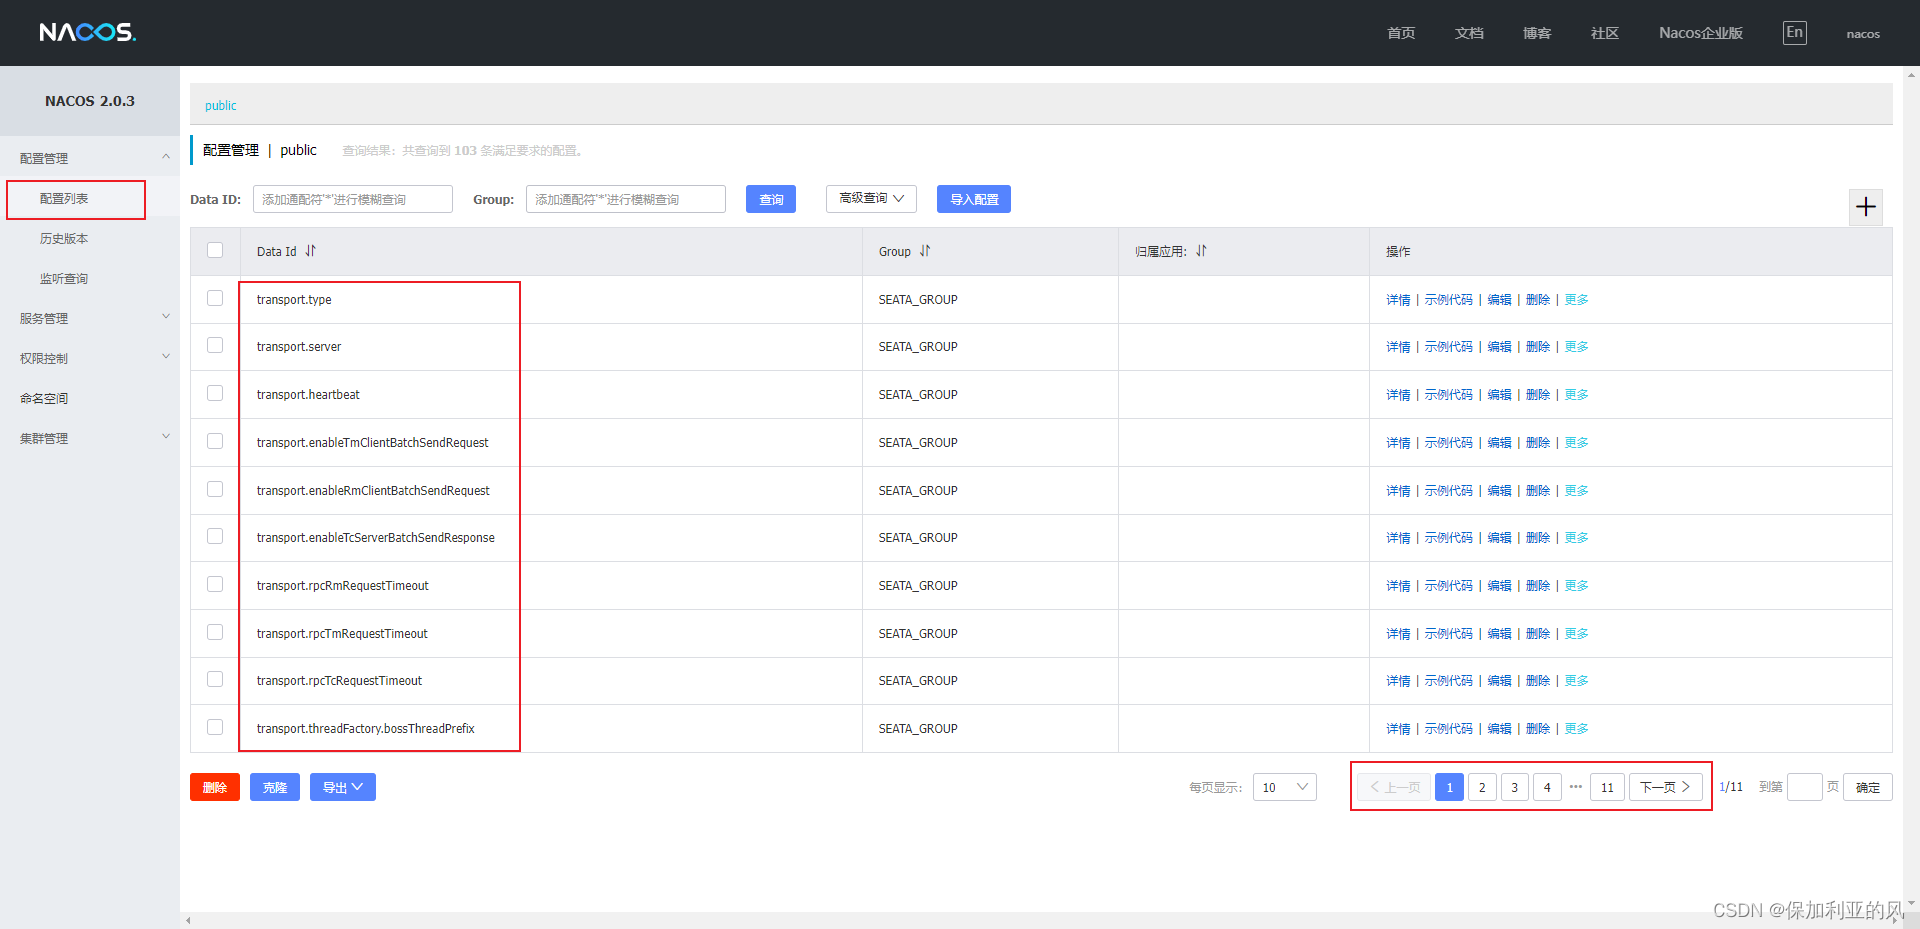Go to next page with 下一页
Image resolution: width=1920 pixels, height=929 pixels.
(1665, 787)
